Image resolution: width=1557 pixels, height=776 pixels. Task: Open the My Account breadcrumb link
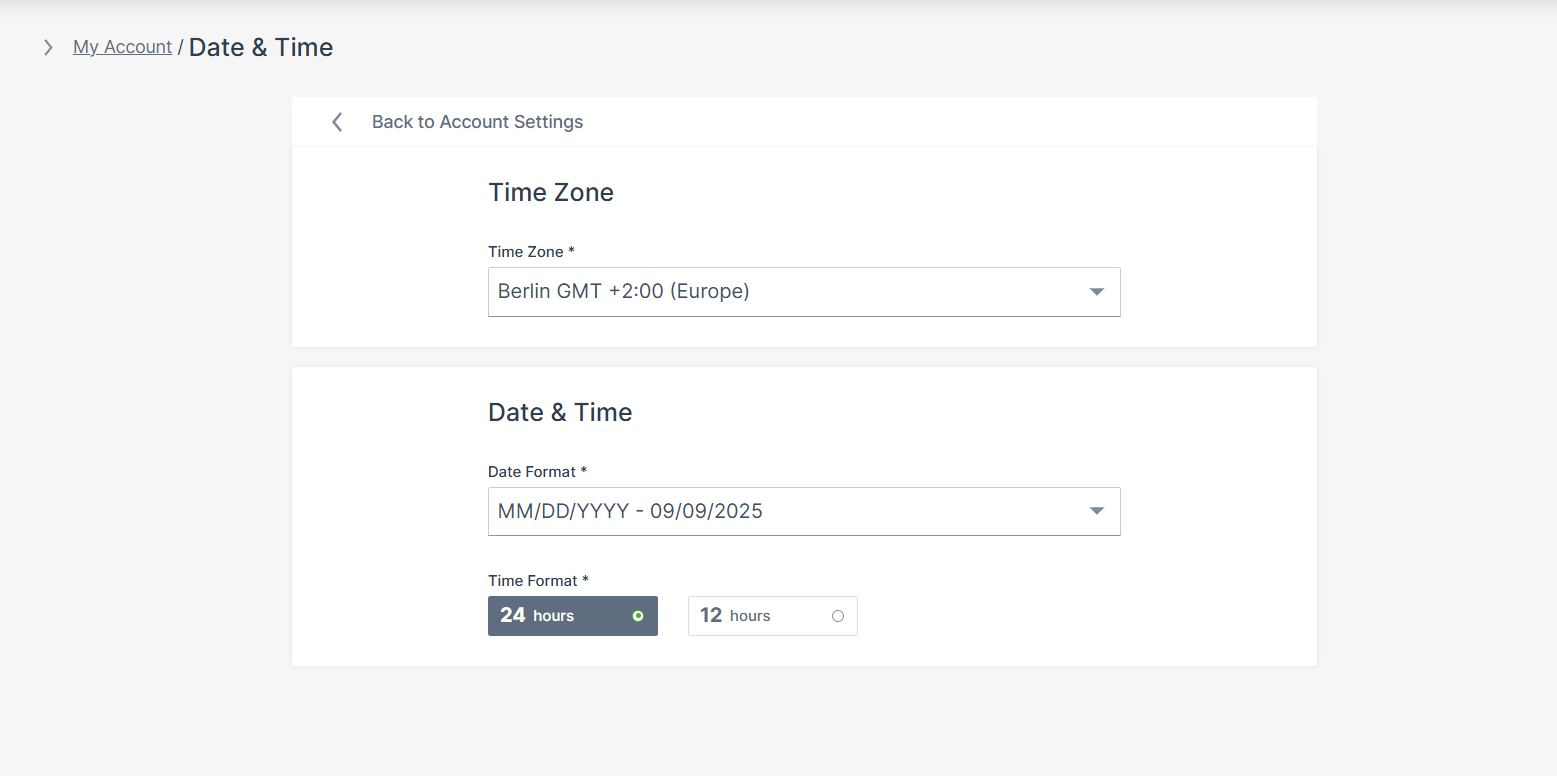(122, 47)
